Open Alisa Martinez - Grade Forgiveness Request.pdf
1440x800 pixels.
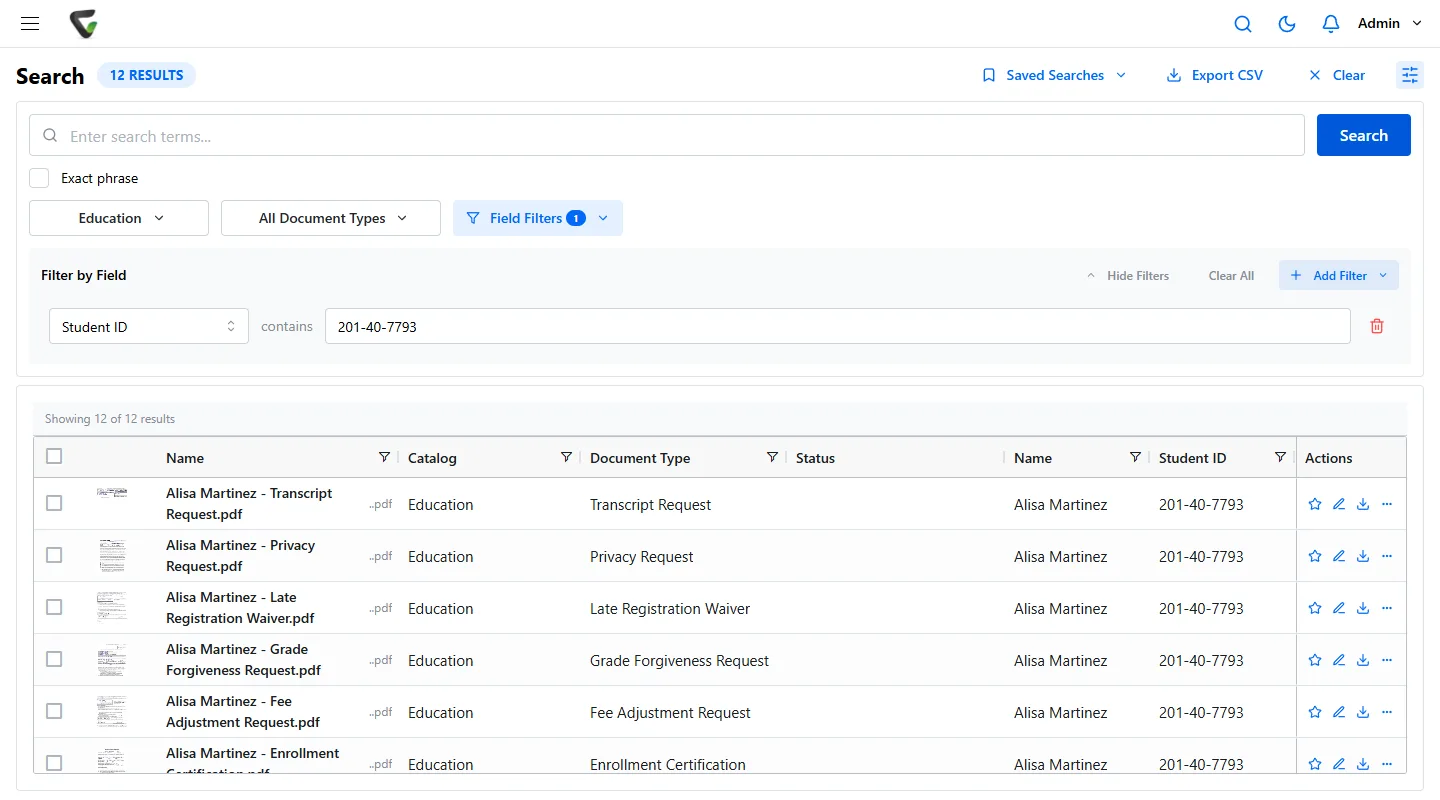(x=244, y=660)
